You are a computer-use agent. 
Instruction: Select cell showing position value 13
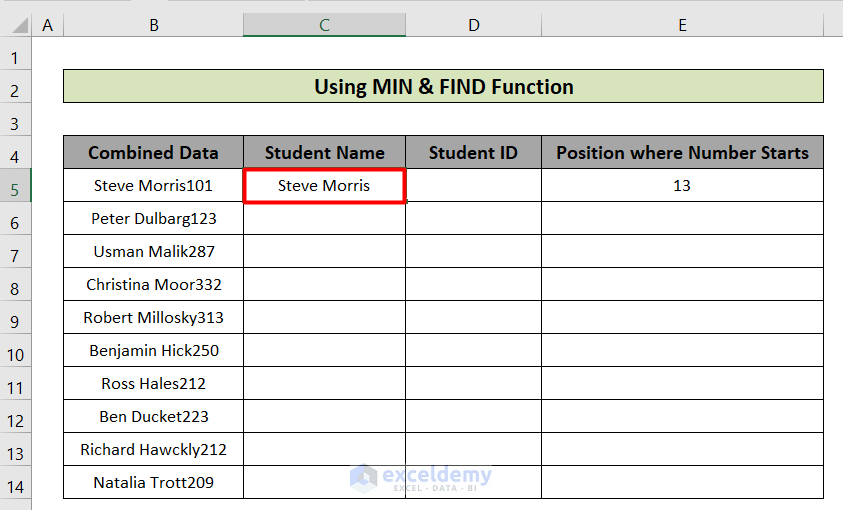point(682,185)
